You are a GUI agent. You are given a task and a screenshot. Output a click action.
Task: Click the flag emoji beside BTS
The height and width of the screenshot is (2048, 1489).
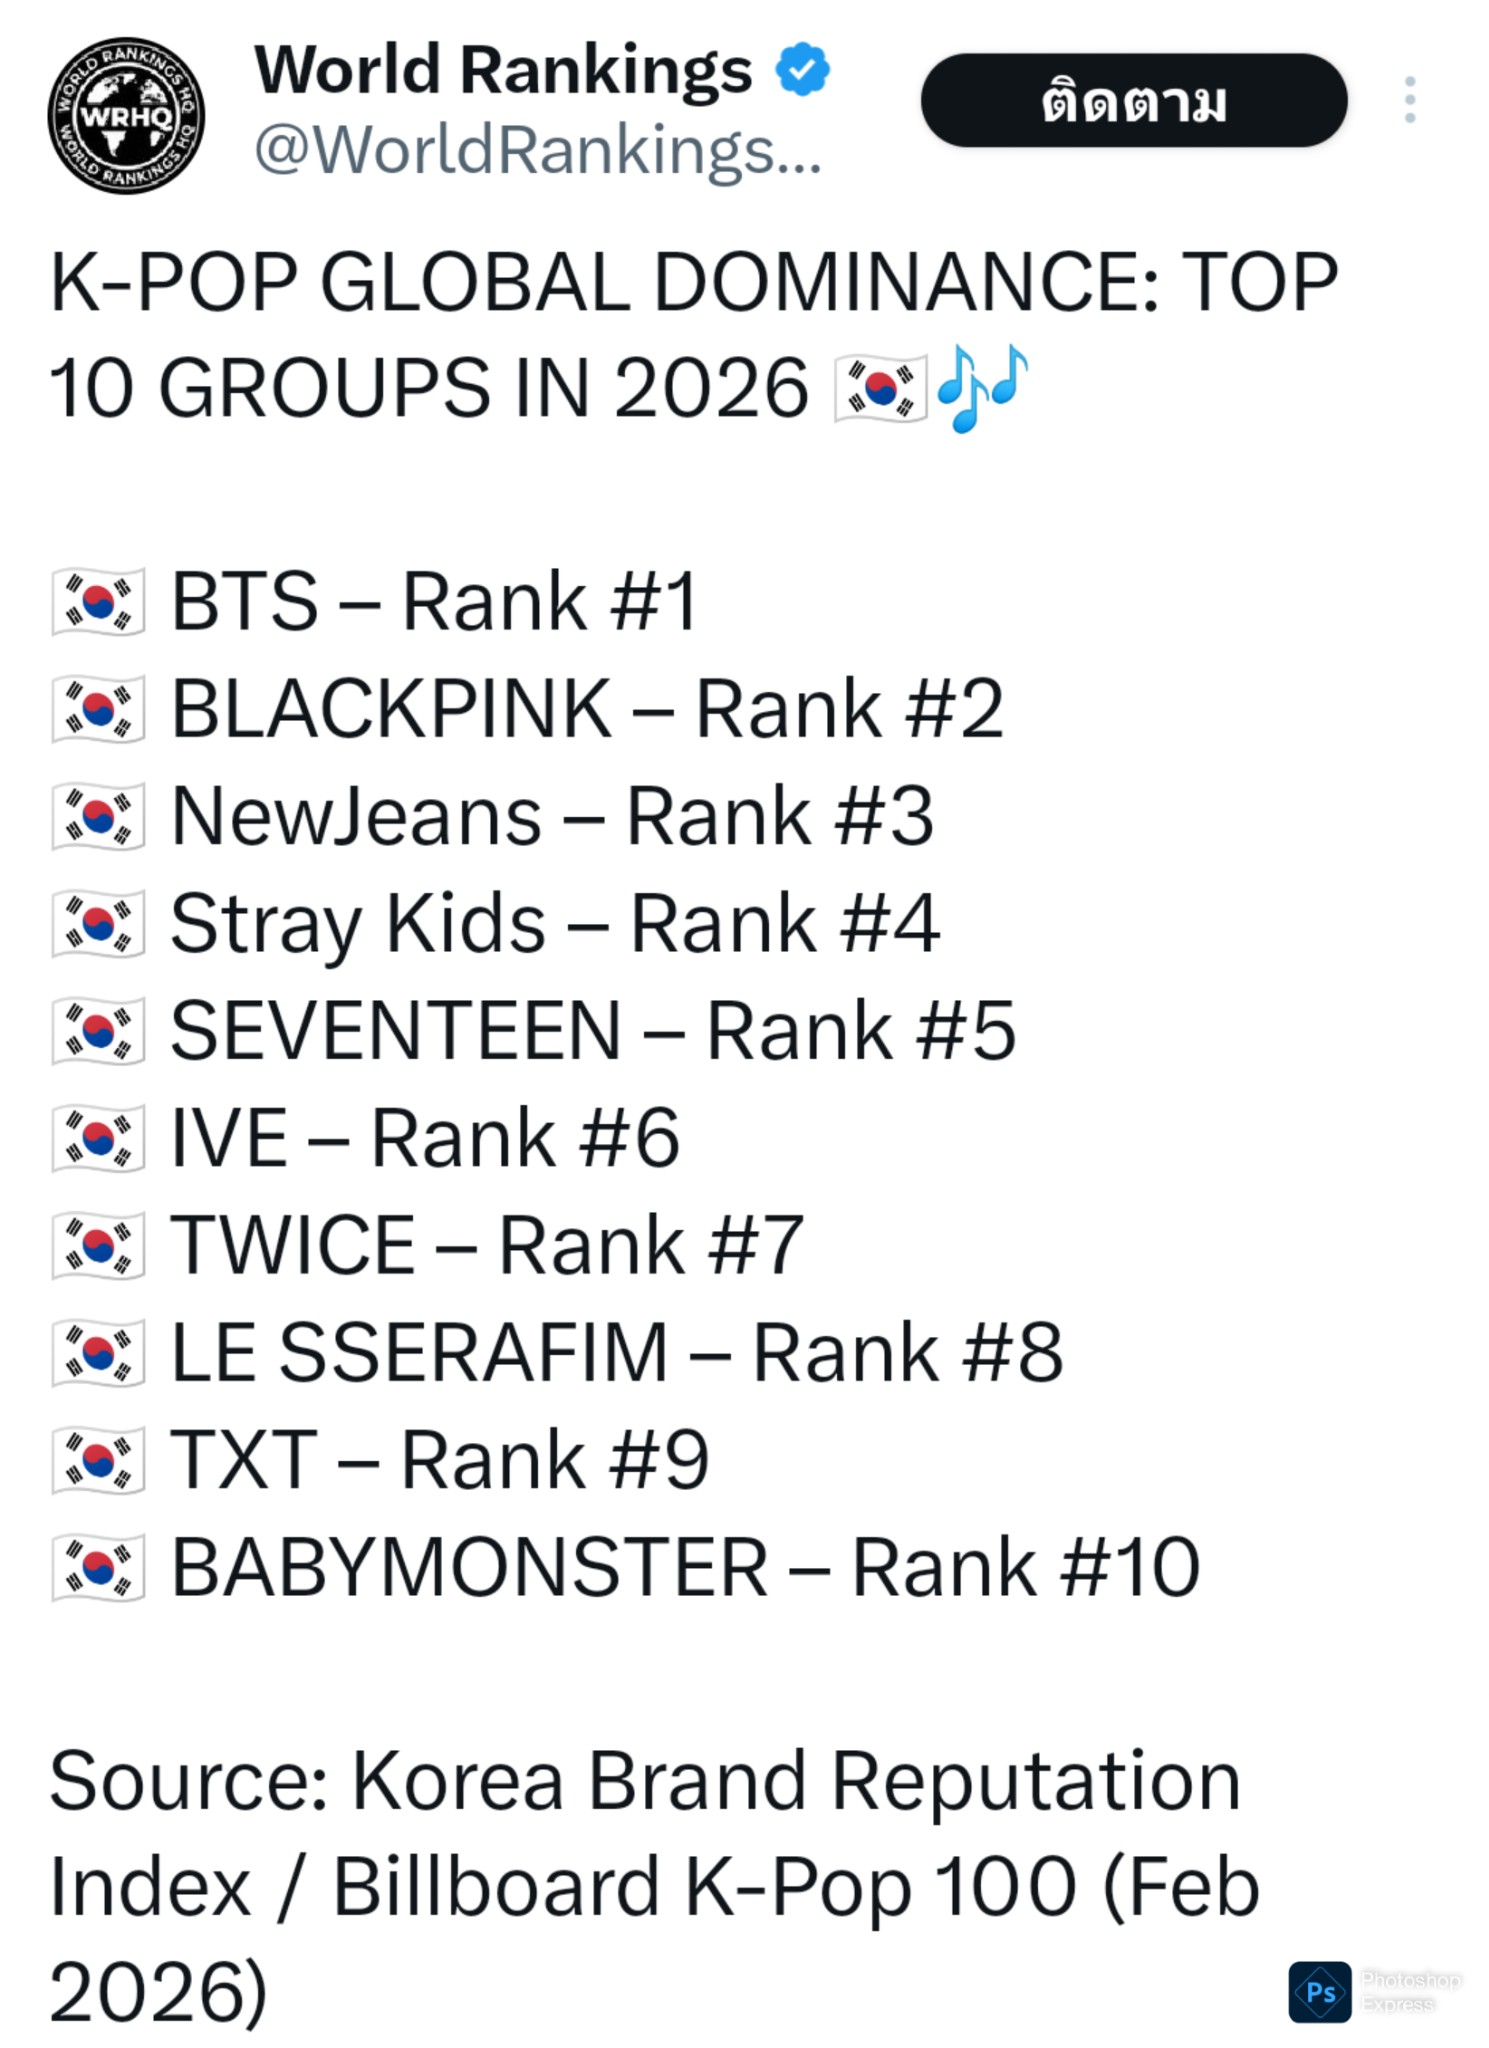coord(98,602)
